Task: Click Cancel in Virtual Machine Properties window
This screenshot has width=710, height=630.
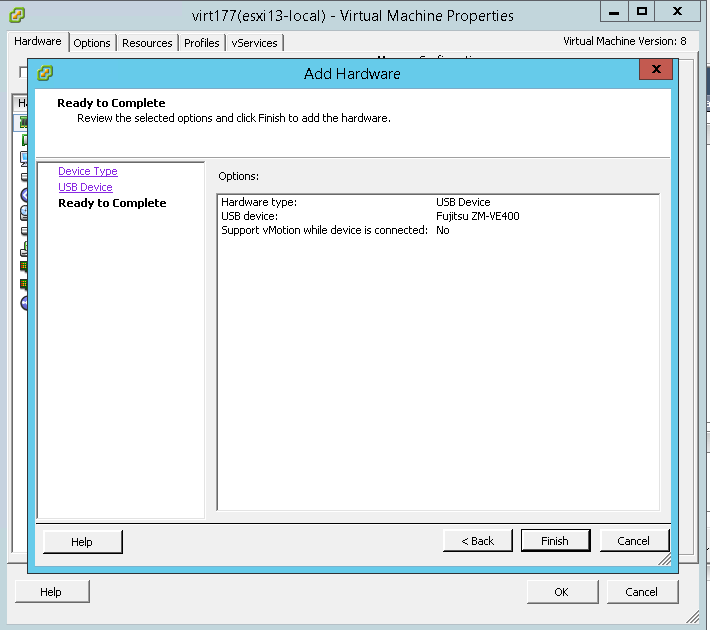Action: click(642, 592)
